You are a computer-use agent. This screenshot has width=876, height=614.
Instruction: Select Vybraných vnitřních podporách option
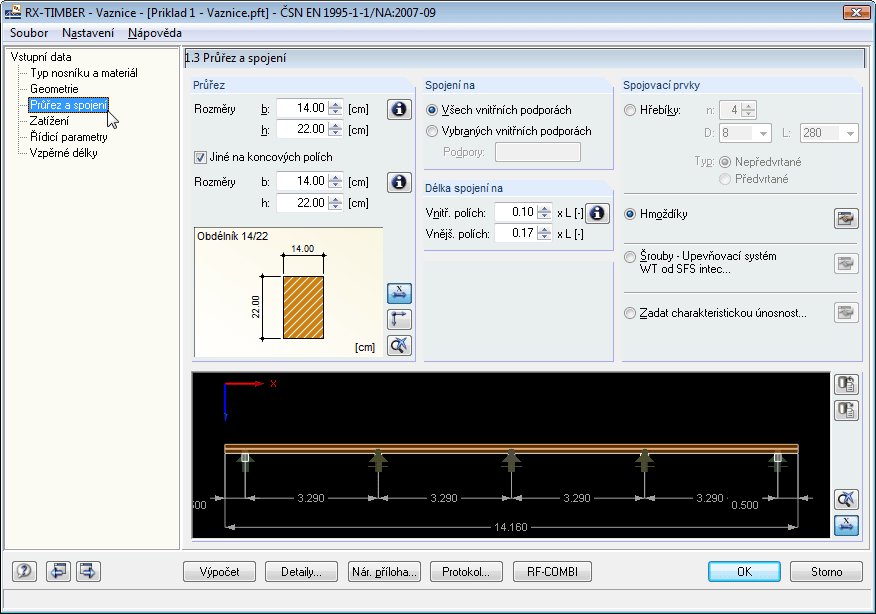click(431, 131)
